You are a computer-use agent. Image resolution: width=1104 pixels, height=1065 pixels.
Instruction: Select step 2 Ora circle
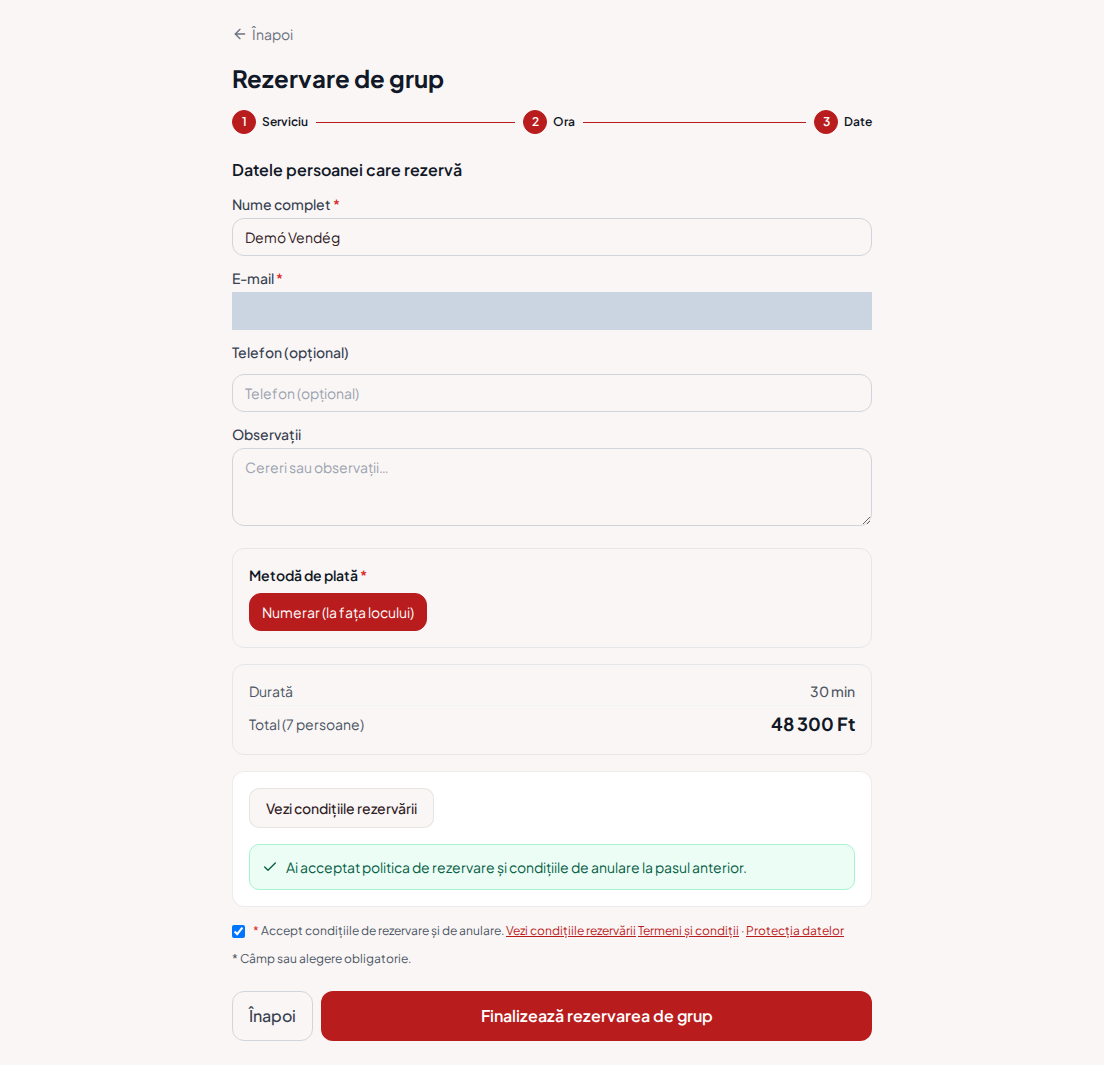coord(535,122)
